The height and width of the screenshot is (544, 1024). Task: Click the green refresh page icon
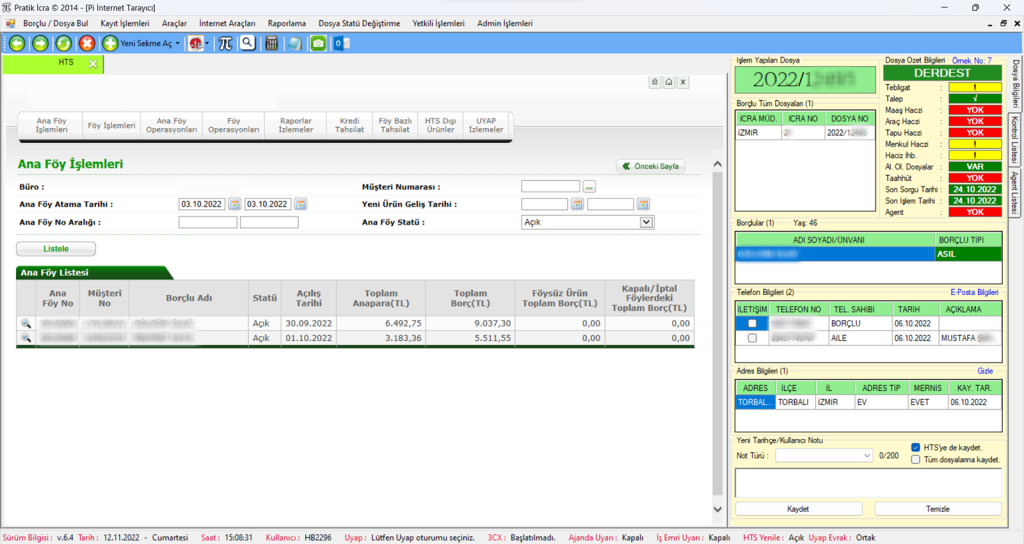point(63,43)
